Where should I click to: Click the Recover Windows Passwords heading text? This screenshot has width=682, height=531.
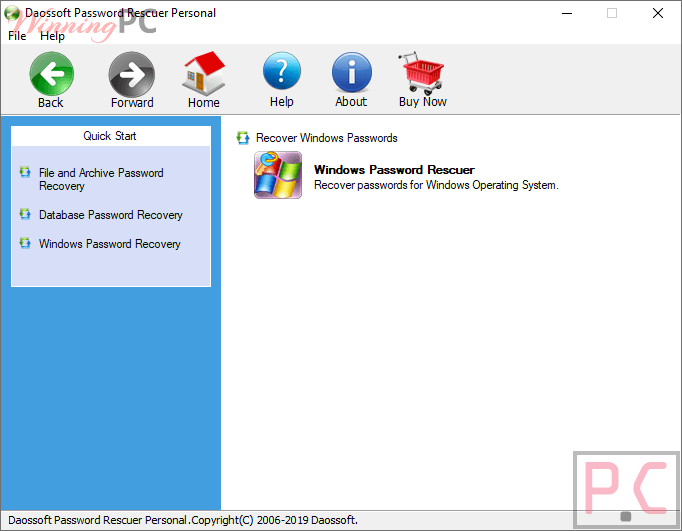[x=327, y=138]
